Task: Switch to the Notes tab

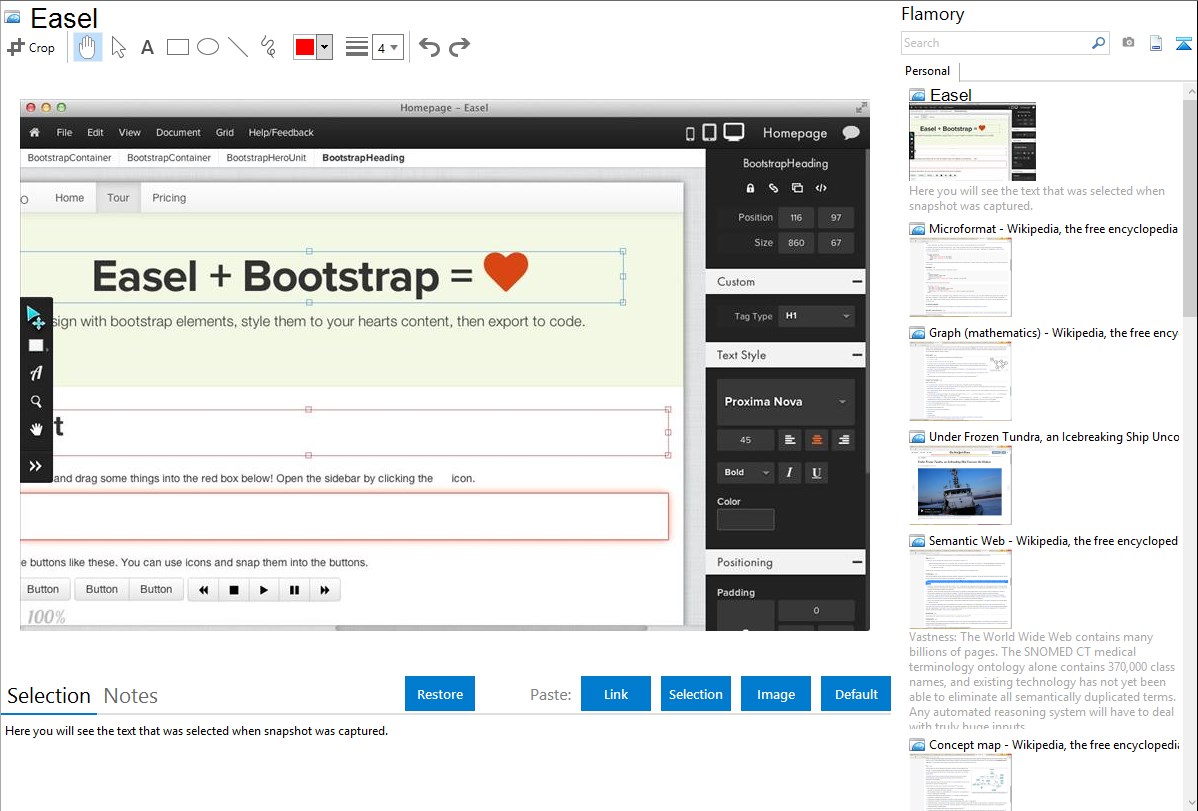Action: [131, 696]
